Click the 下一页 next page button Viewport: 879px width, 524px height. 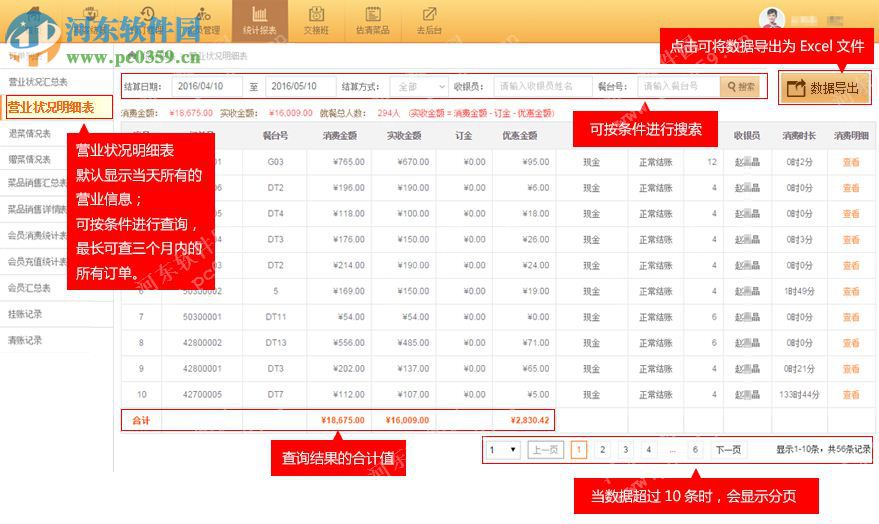pyautogui.click(x=728, y=449)
